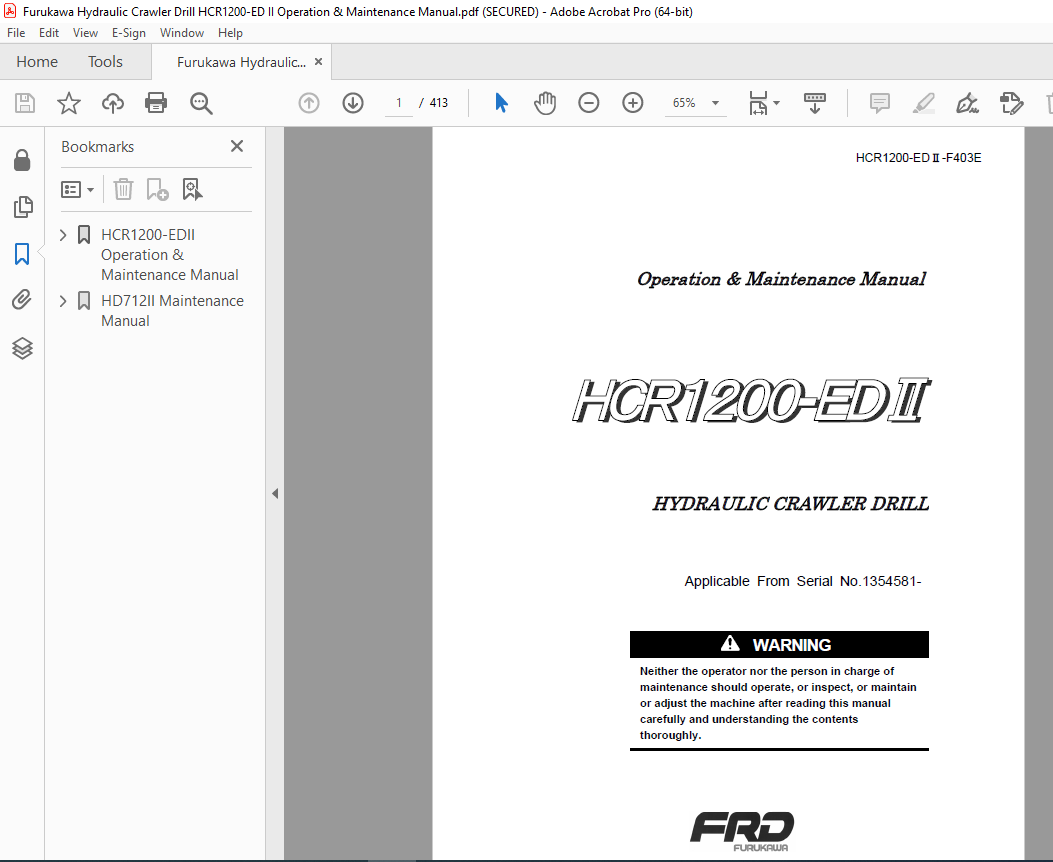Show Page Thumbnails panel
The image size is (1053, 862).
point(22,207)
